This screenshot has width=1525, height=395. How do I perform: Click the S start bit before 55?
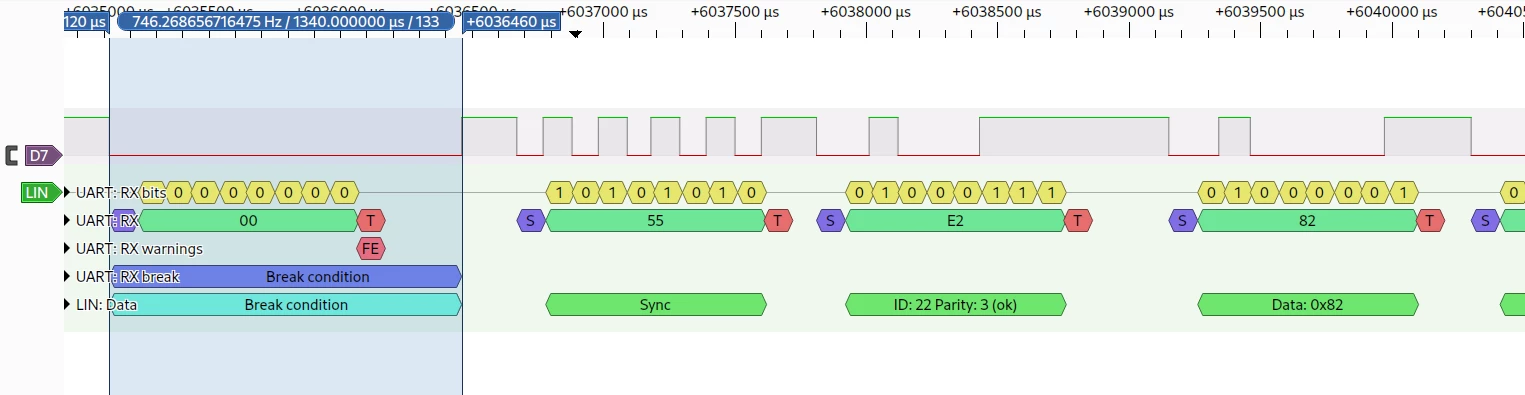(x=531, y=220)
